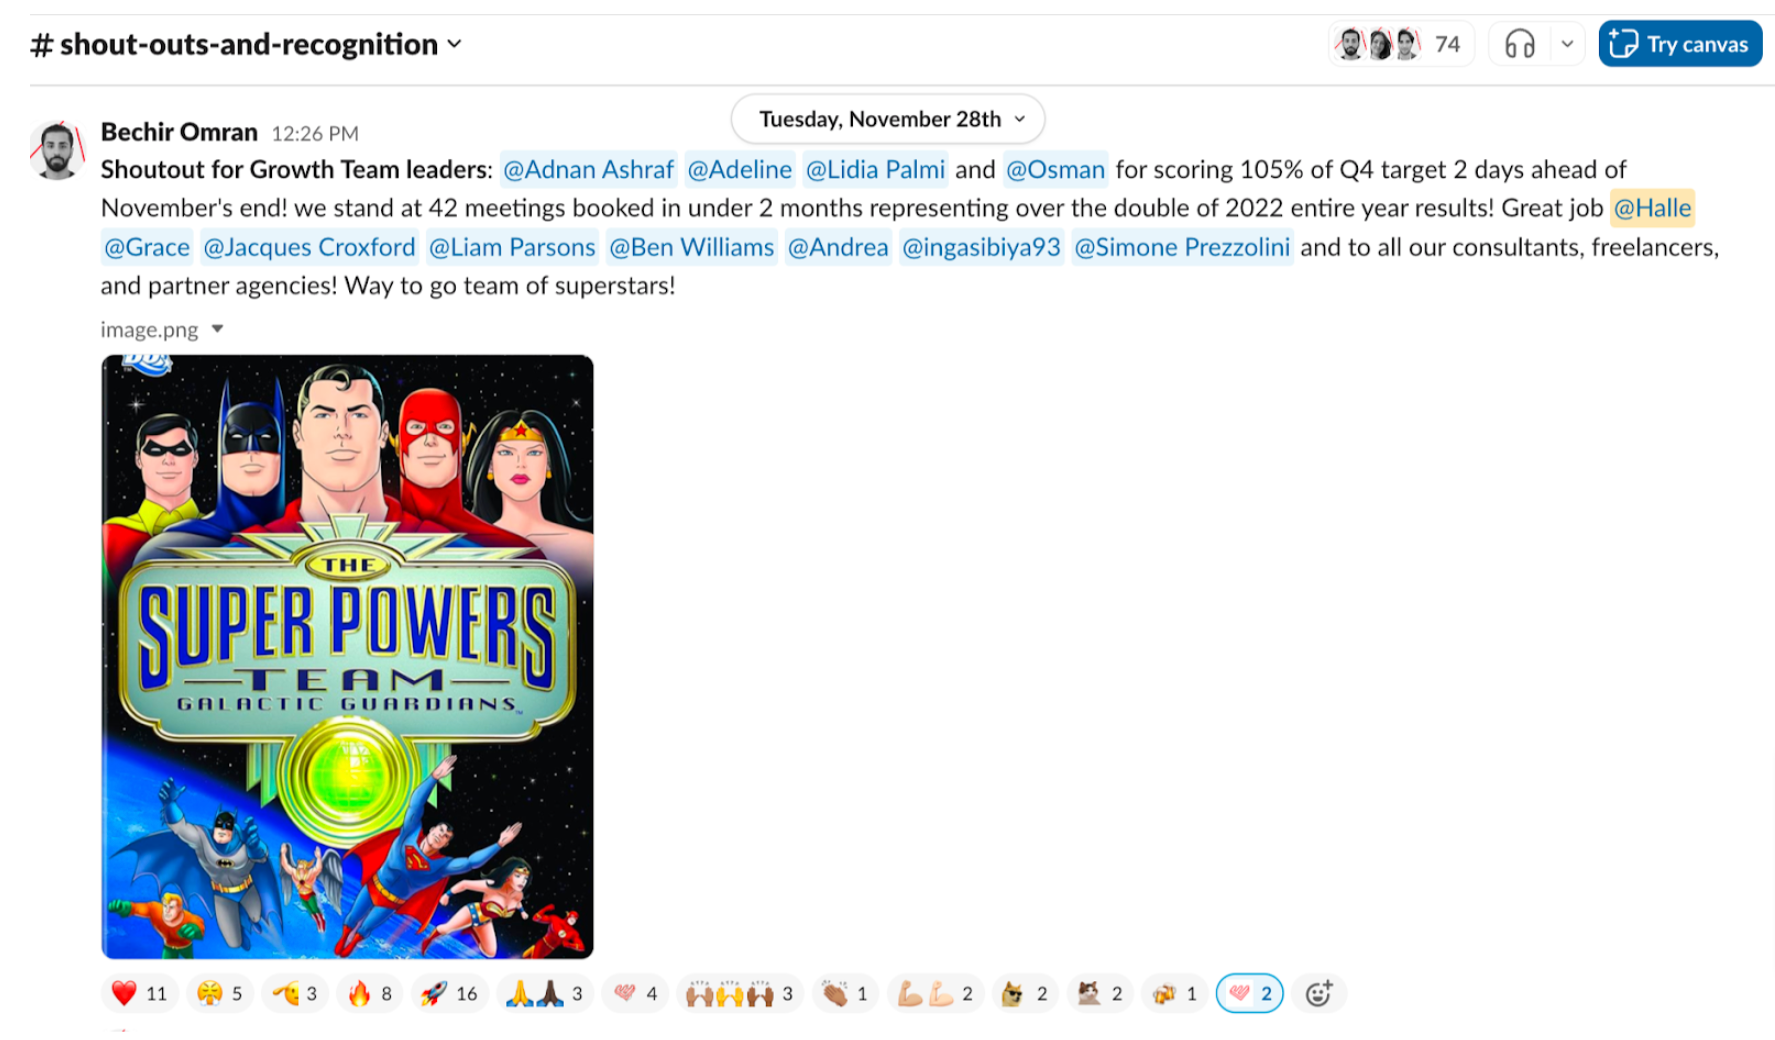This screenshot has height=1040, width=1775.
Task: Open the Super Powers Team image
Action: (x=347, y=657)
